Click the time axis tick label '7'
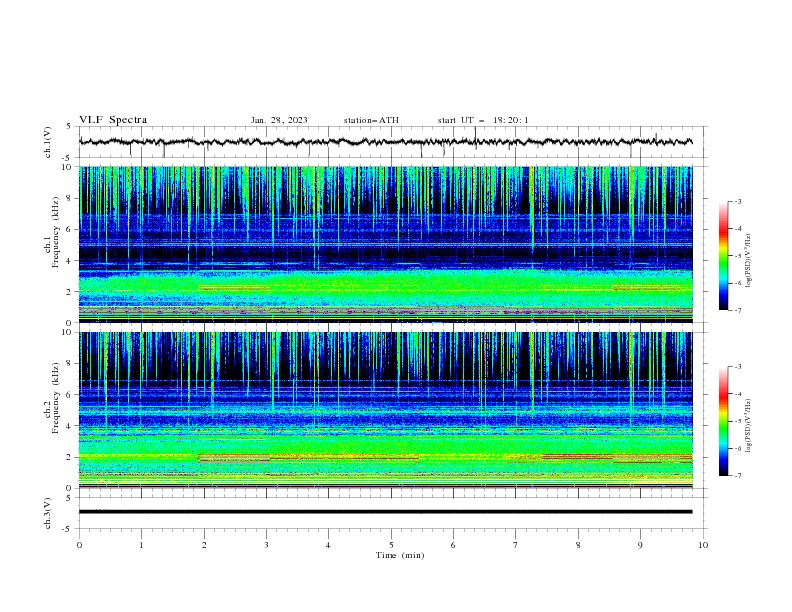792x612 pixels. click(516, 545)
